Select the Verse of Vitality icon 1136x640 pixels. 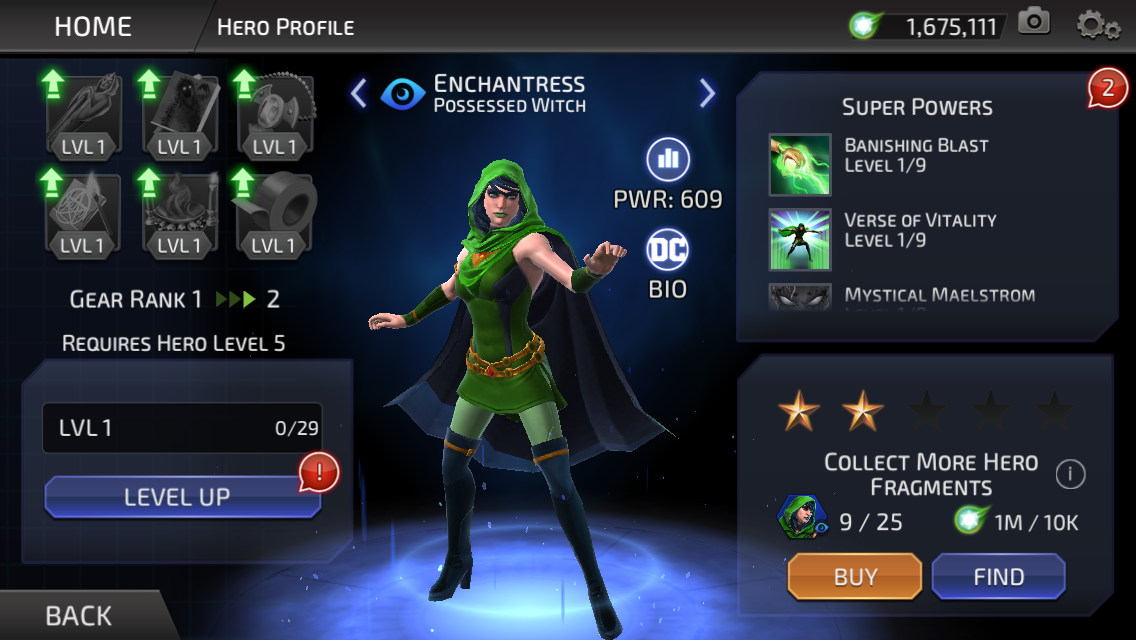coord(800,239)
